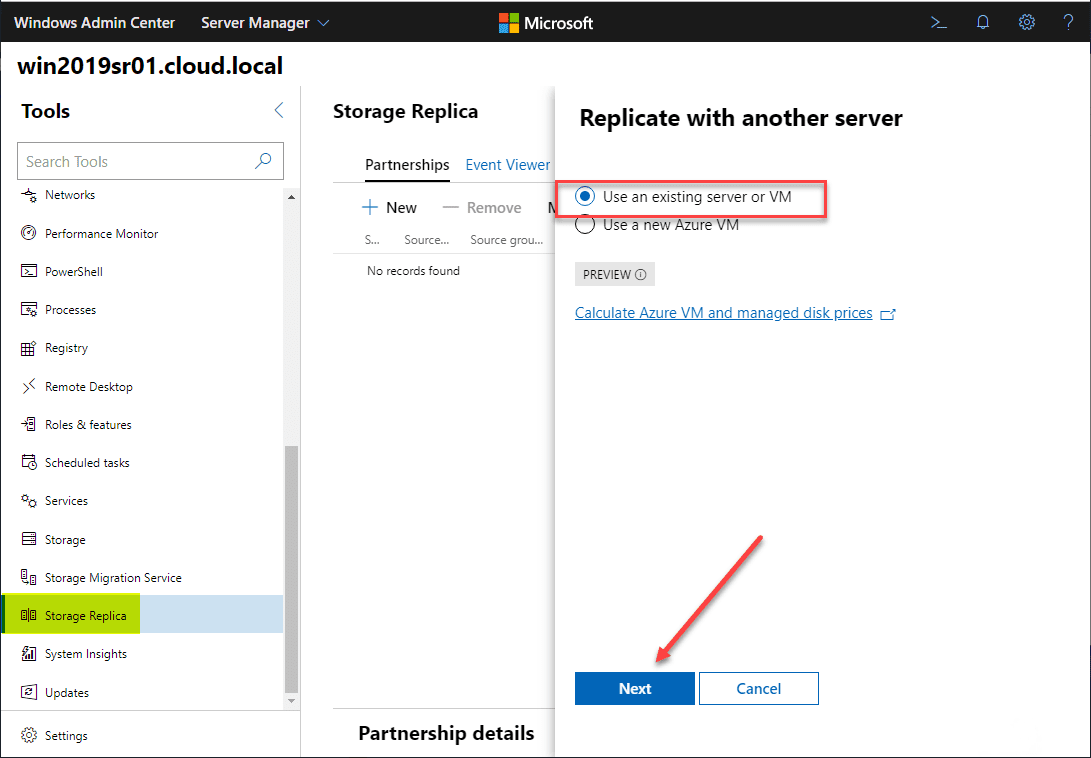Image resolution: width=1091 pixels, height=758 pixels.
Task: Click the Search Tools input field
Action: tap(135, 161)
